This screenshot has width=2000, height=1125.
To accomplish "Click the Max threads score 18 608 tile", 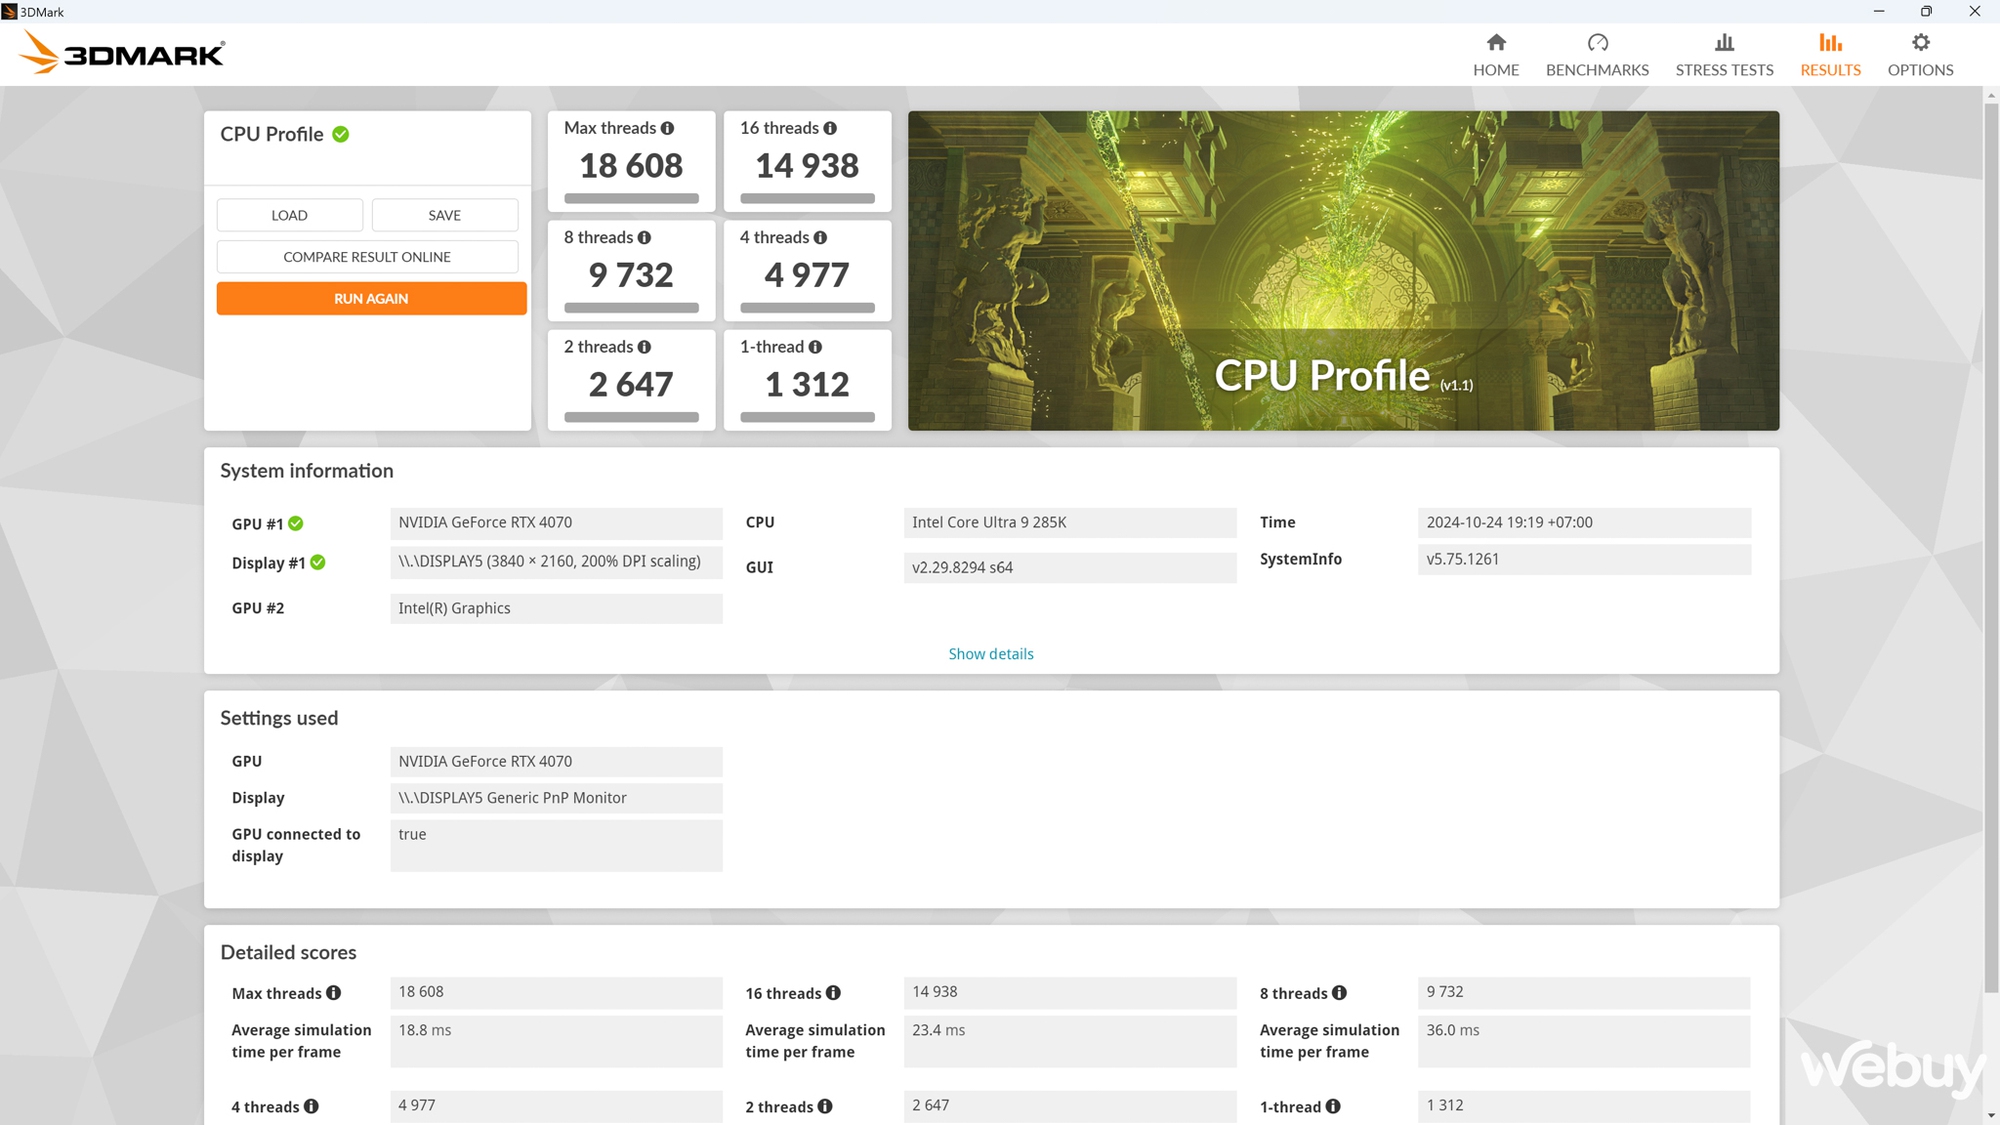I will coord(631,161).
